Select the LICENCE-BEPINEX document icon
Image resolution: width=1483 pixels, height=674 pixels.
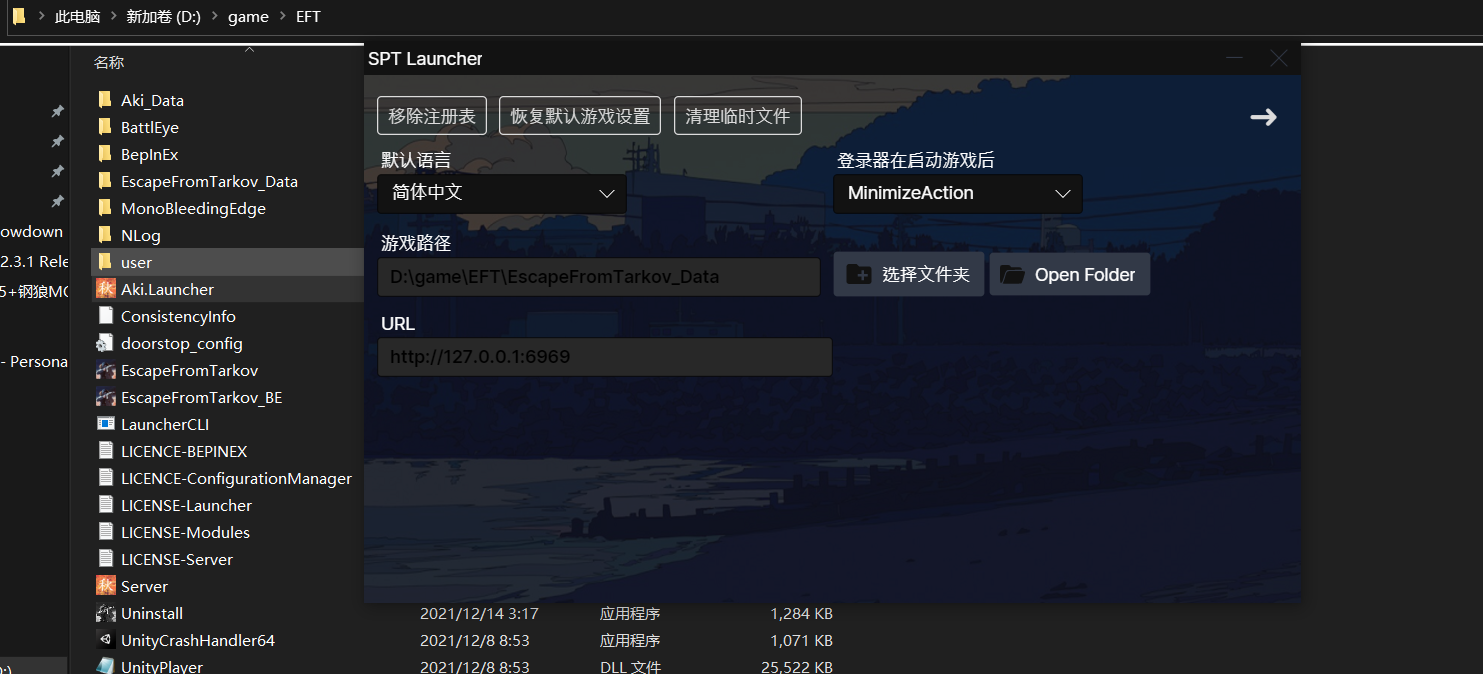pos(105,451)
